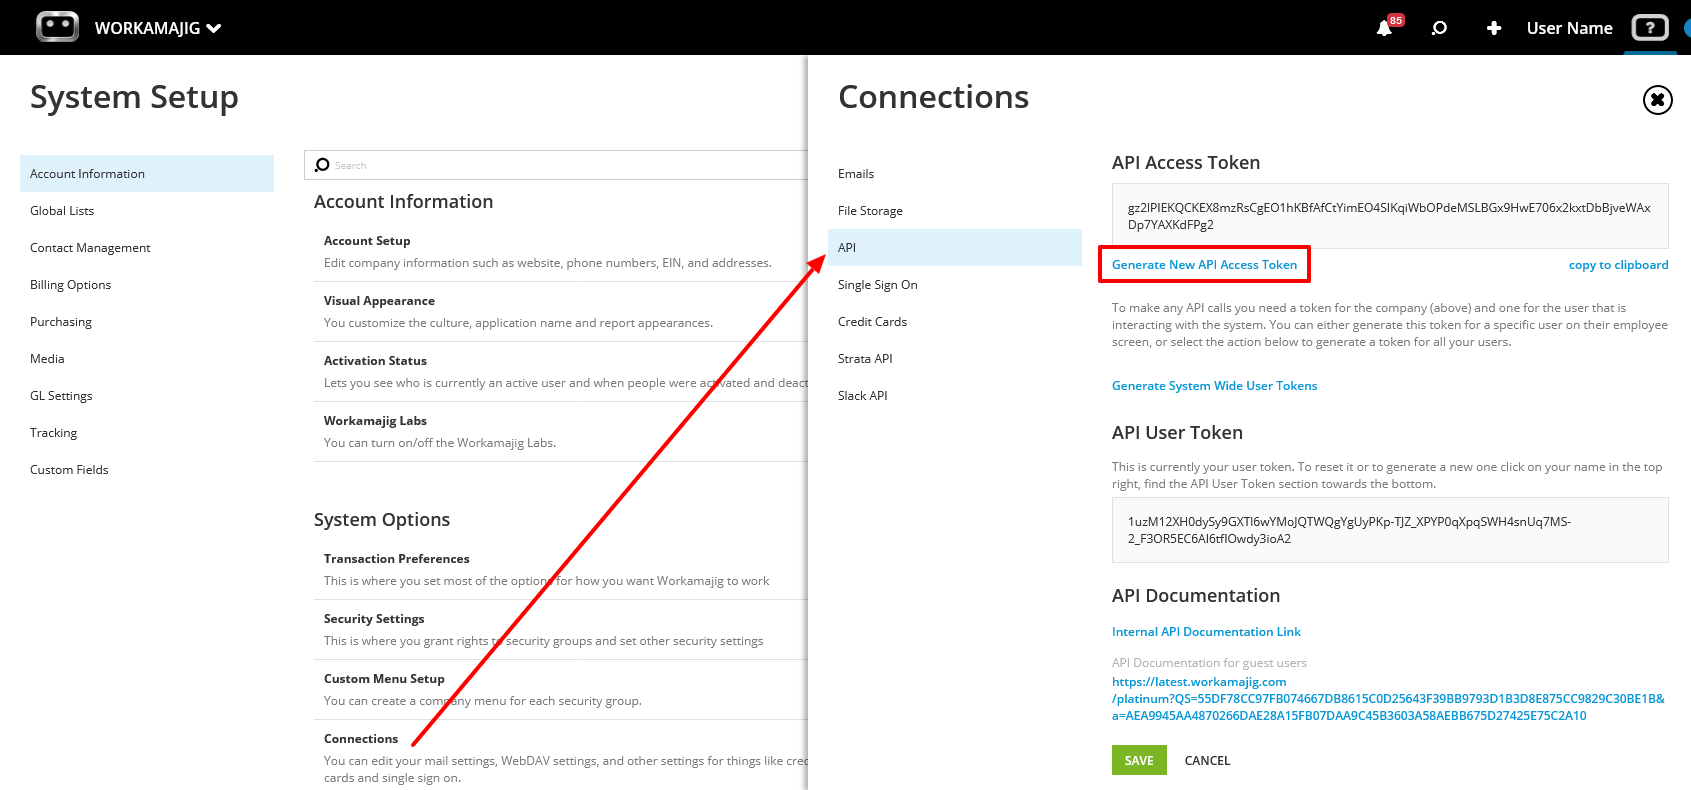Select Account Information in left sidebar

147,173
